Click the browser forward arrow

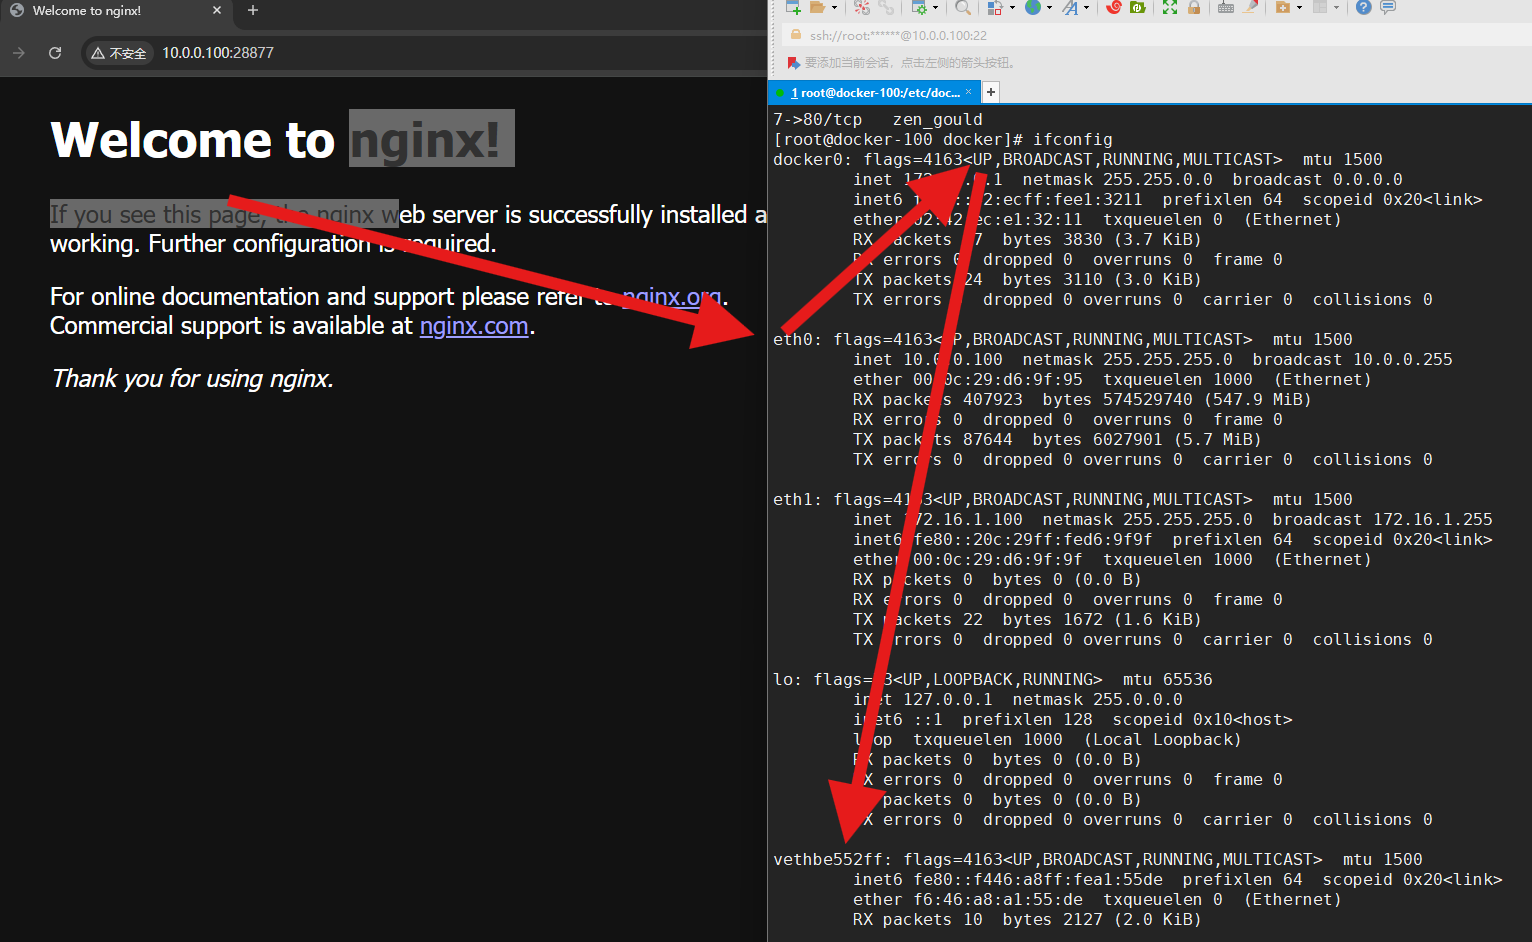(x=19, y=53)
